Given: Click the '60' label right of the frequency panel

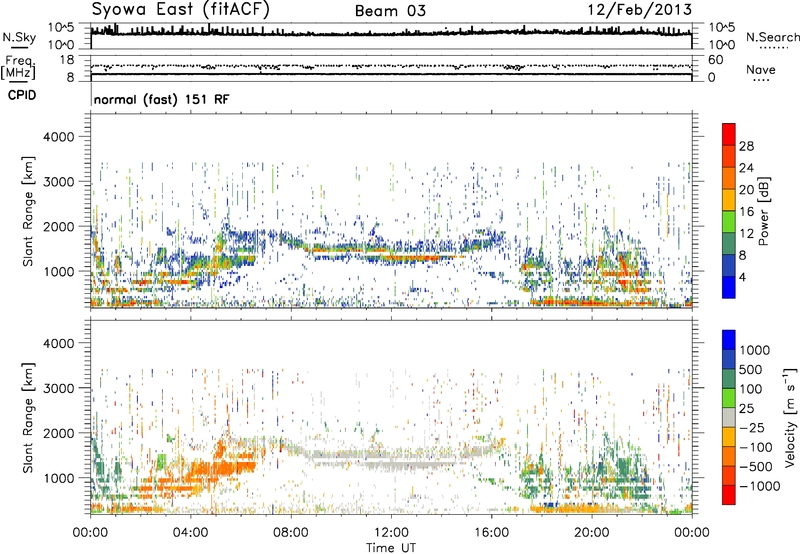Looking at the screenshot, I should [x=715, y=60].
